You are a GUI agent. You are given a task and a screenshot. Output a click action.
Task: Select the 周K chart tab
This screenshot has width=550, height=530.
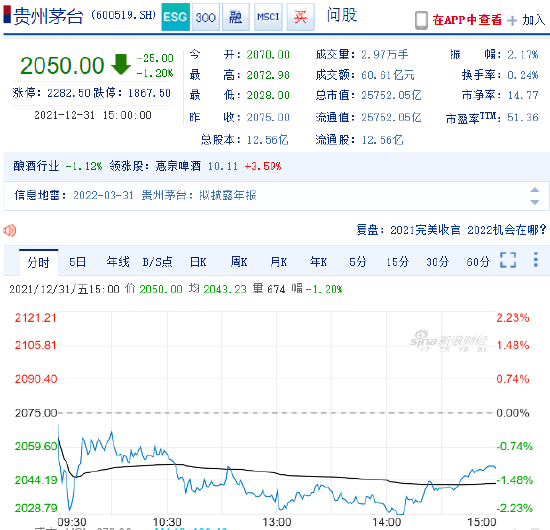[239, 262]
